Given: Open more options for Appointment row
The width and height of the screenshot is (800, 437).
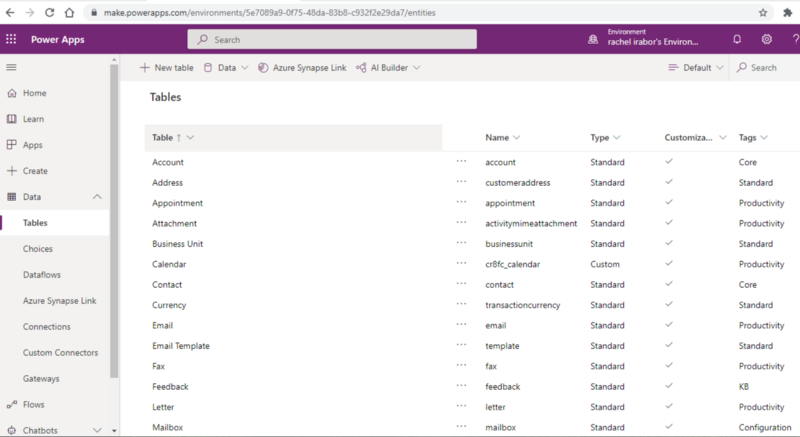Looking at the screenshot, I should [461, 202].
